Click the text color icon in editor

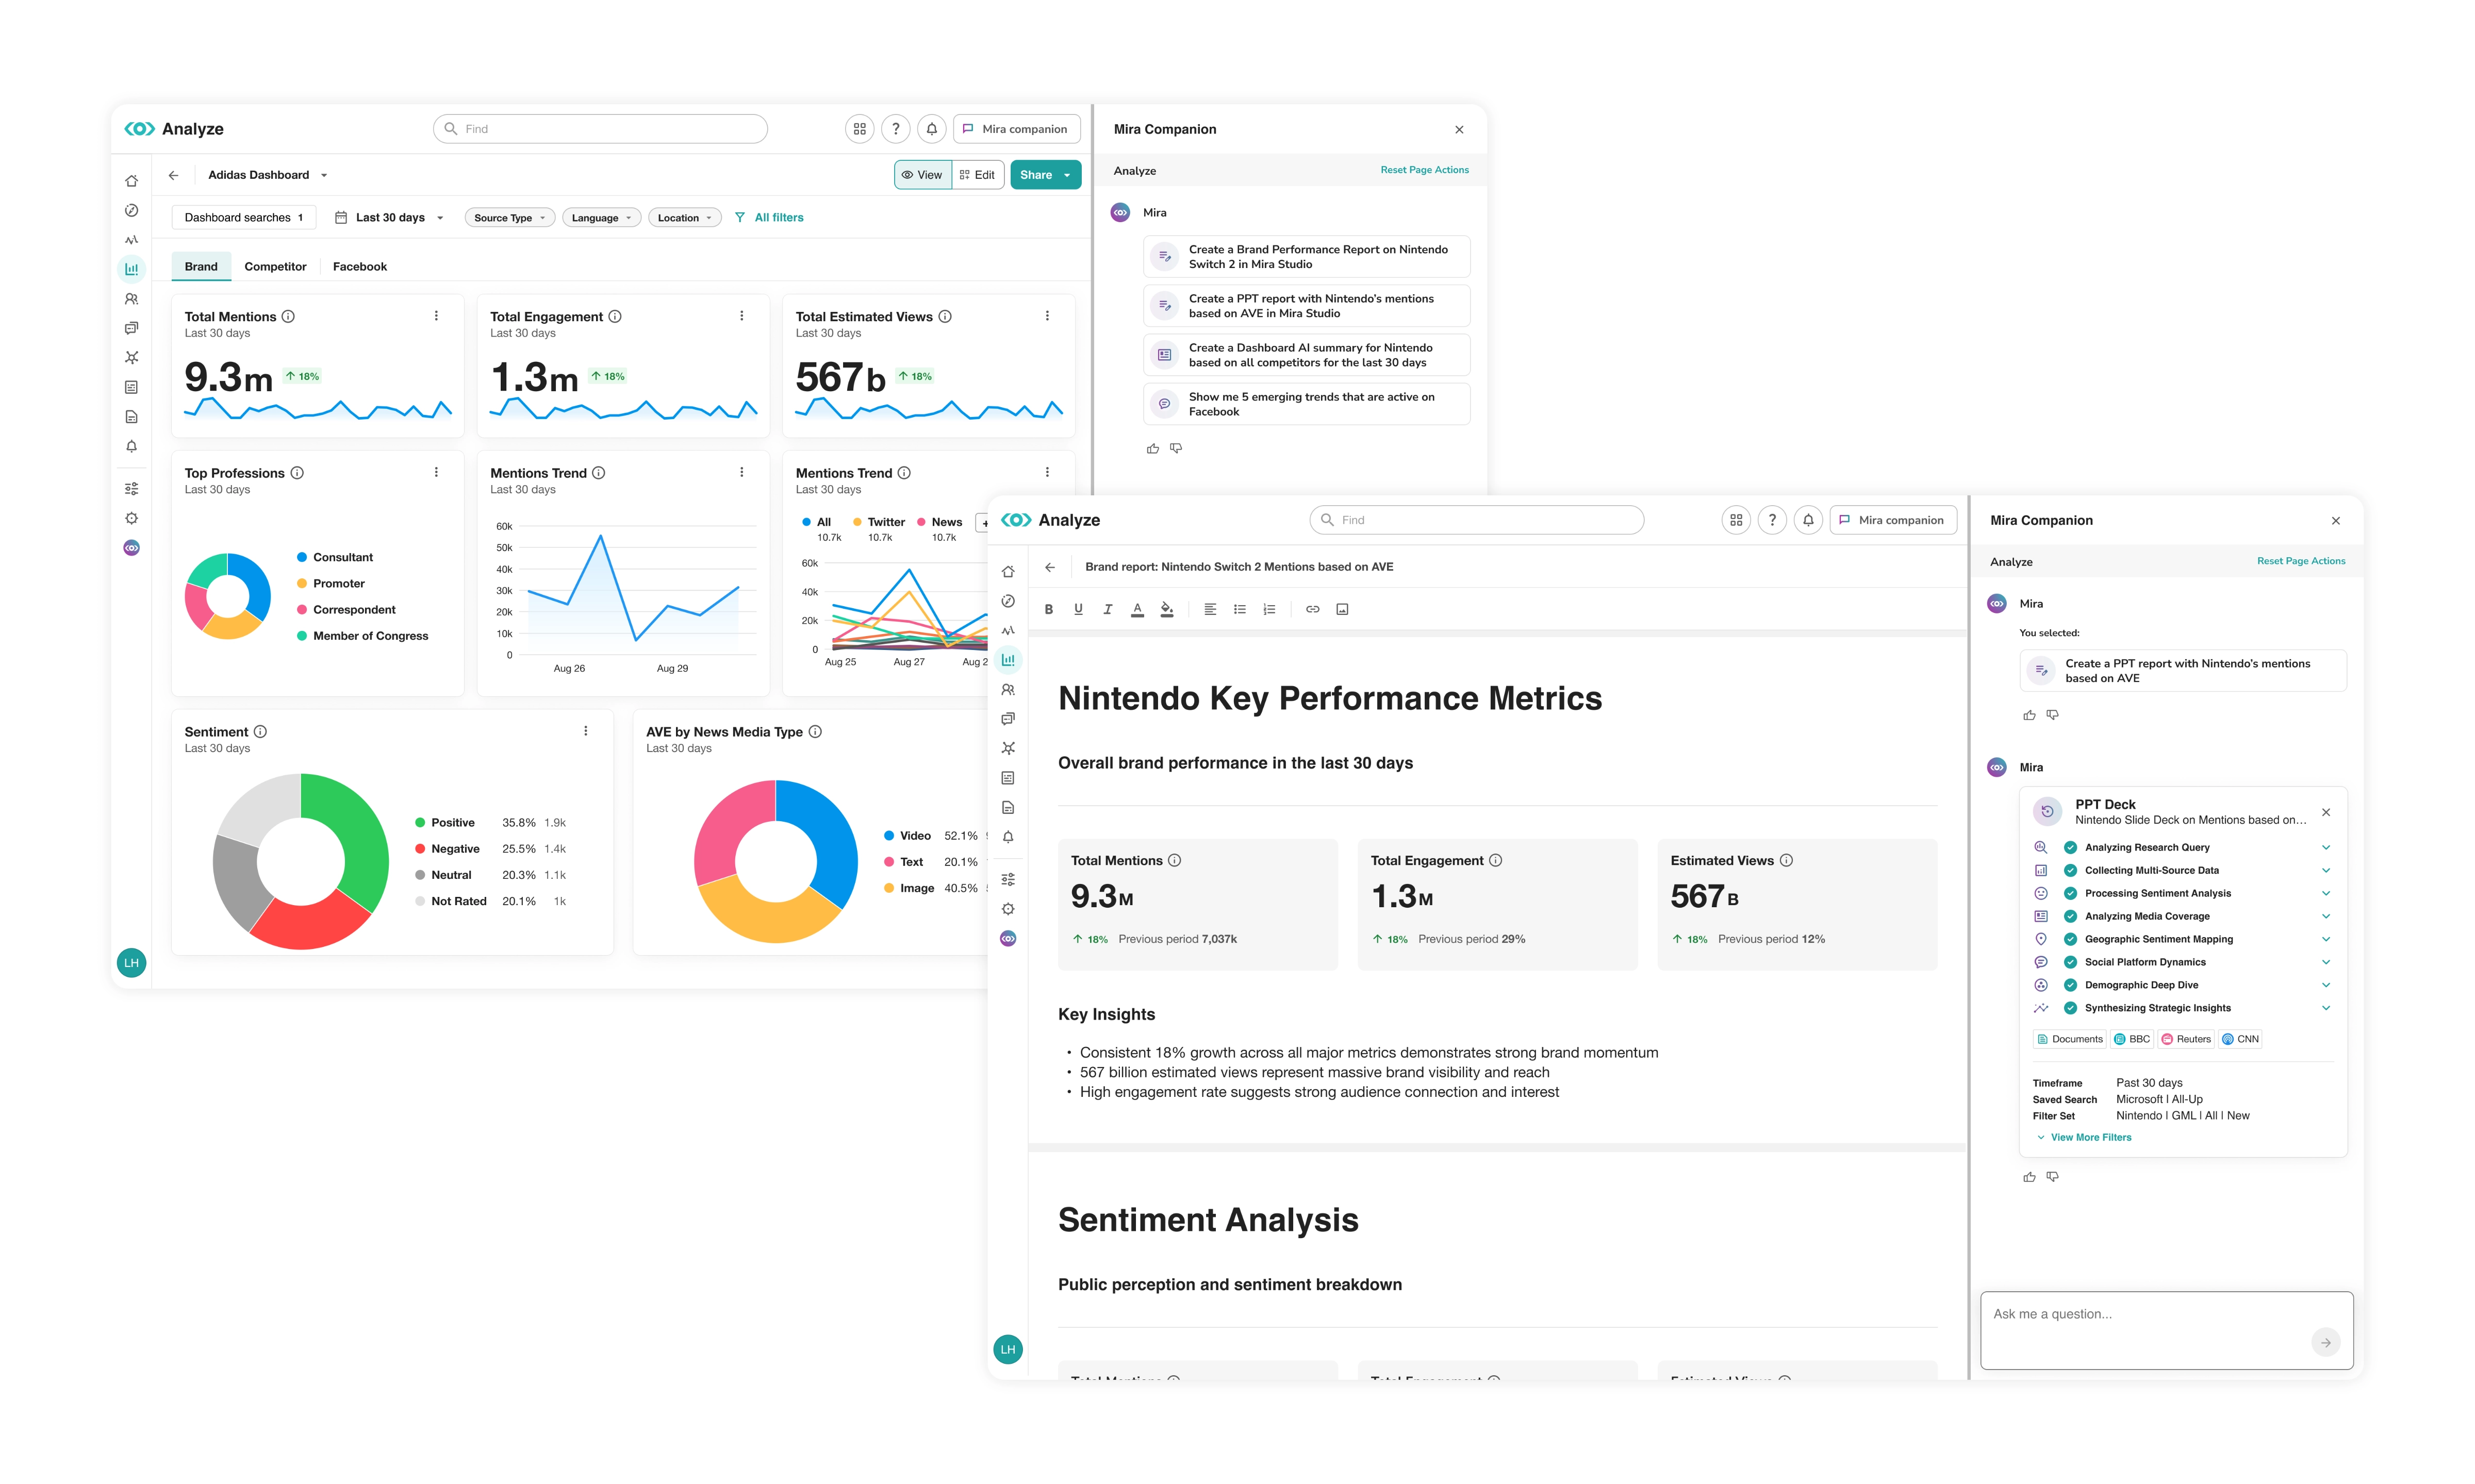tap(1137, 609)
